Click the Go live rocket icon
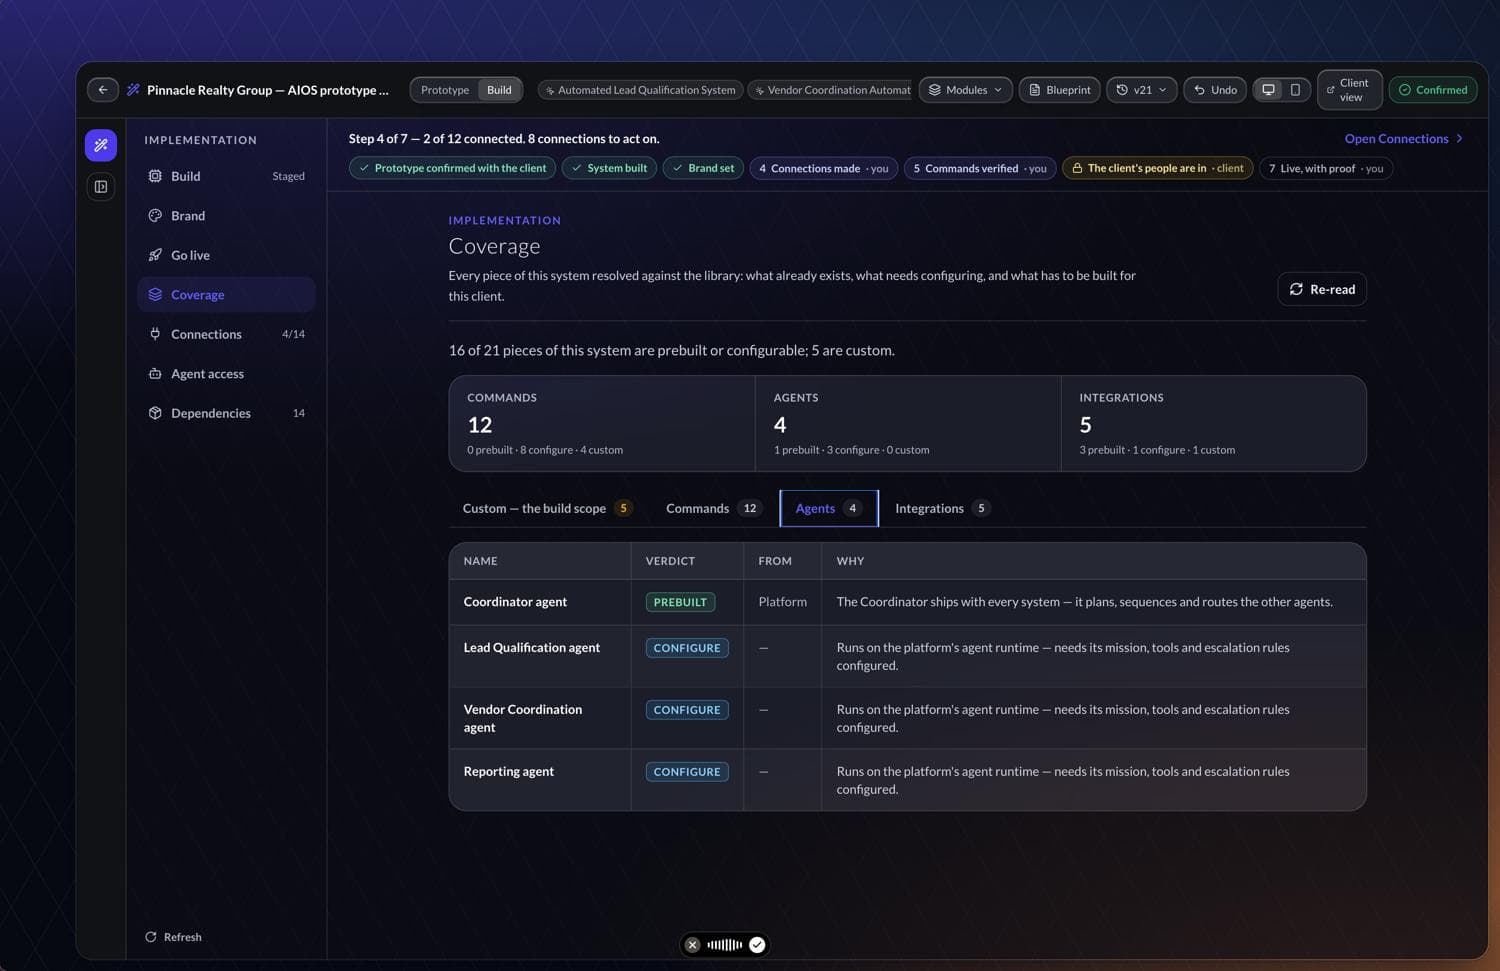The image size is (1500, 971). pos(155,255)
